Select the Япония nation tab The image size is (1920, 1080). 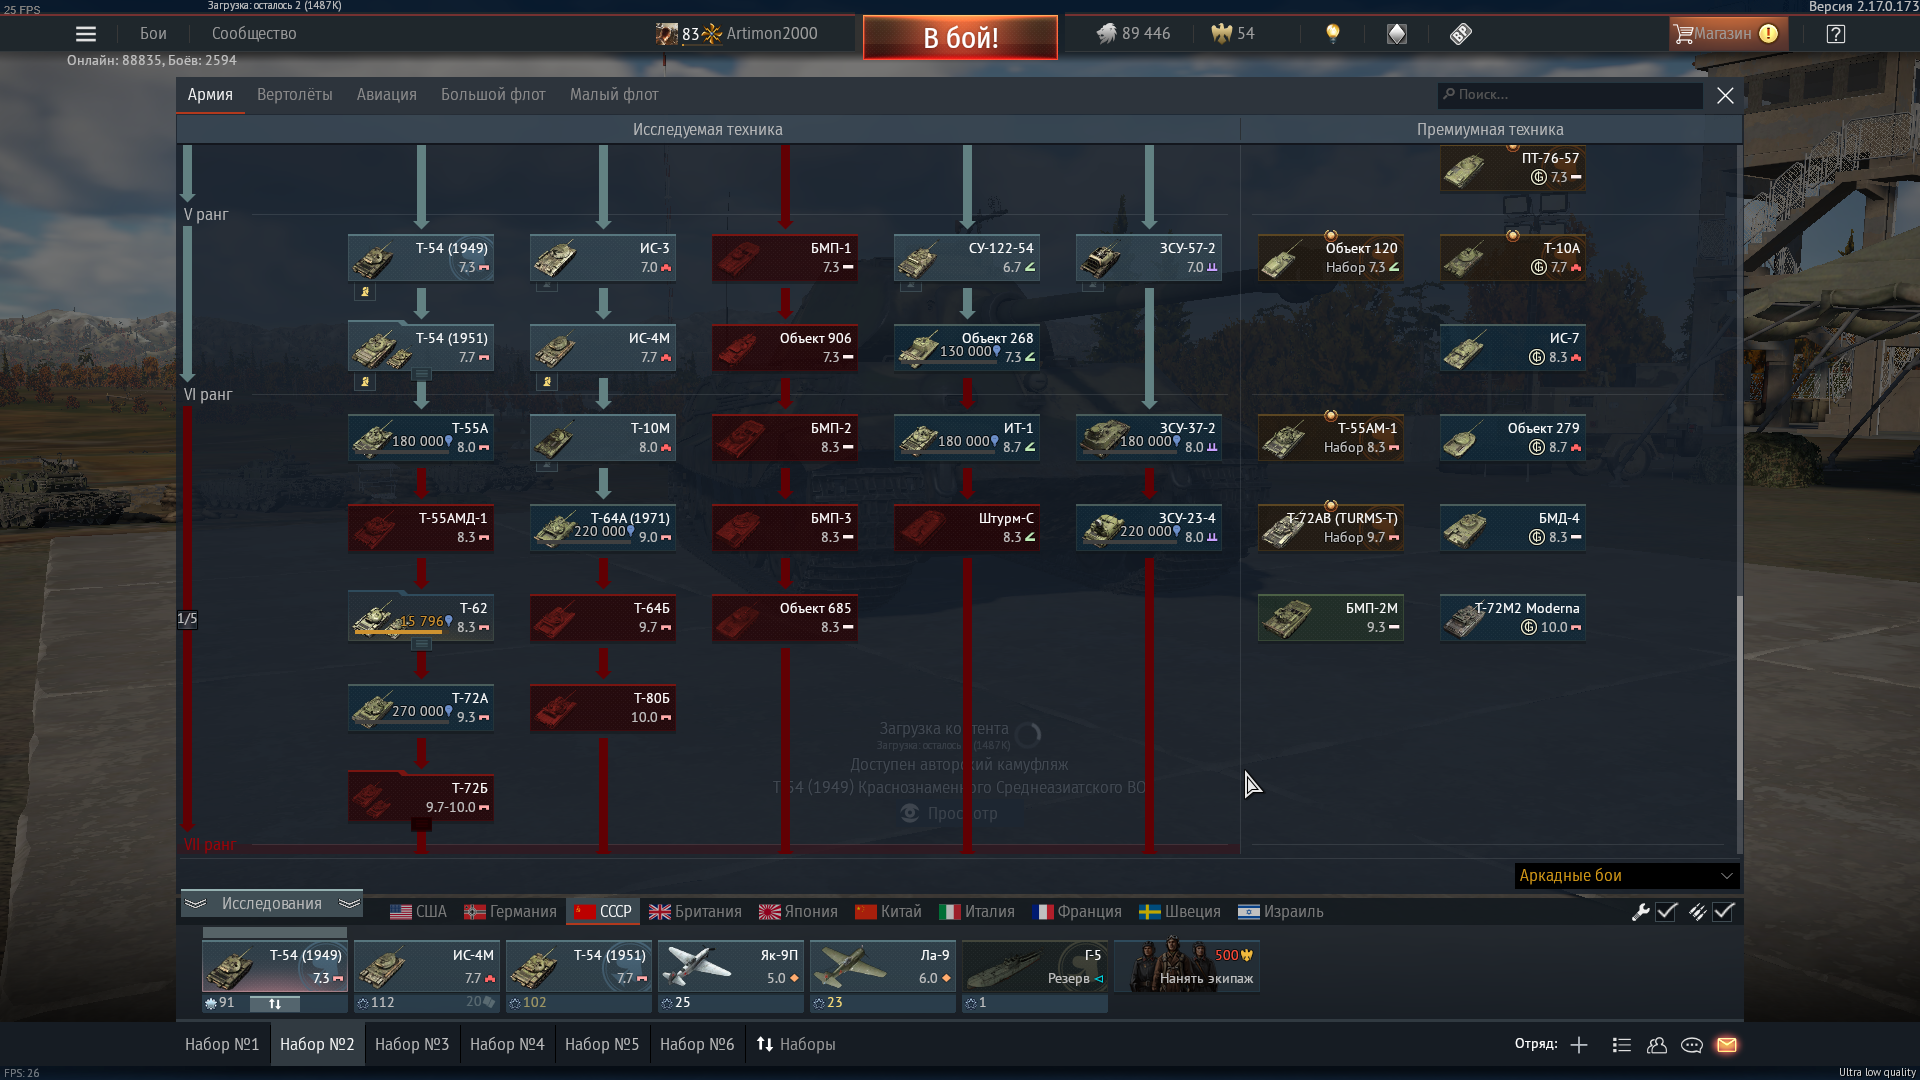coord(798,912)
